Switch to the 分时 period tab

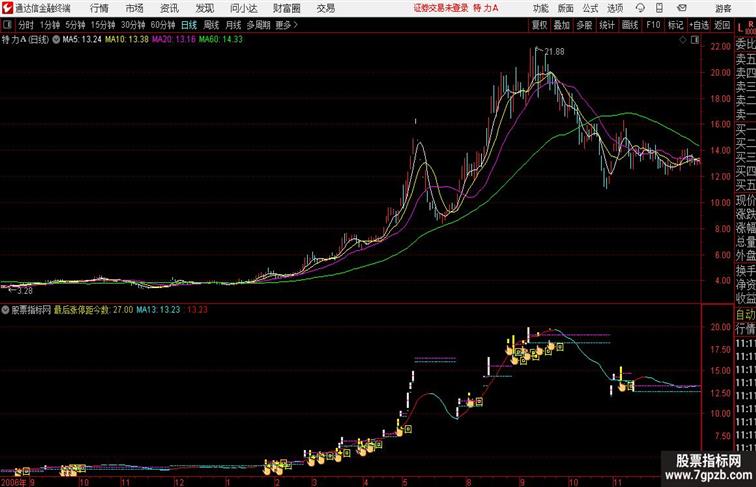coord(26,25)
